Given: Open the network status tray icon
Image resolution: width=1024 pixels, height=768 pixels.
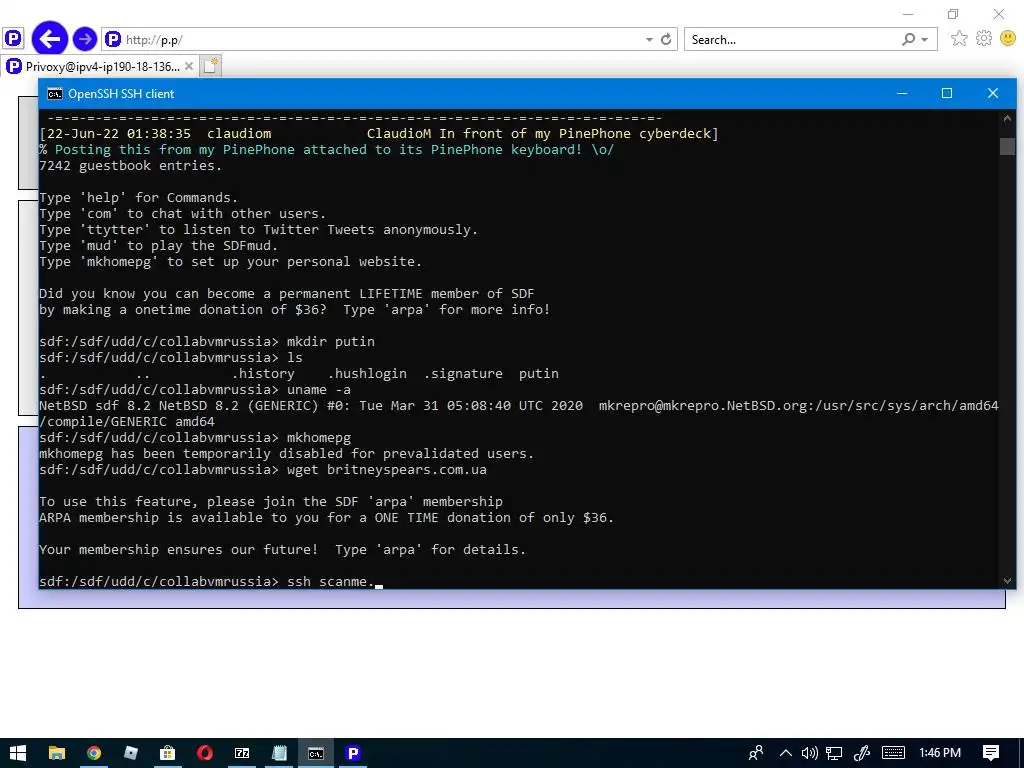Looking at the screenshot, I should point(834,753).
